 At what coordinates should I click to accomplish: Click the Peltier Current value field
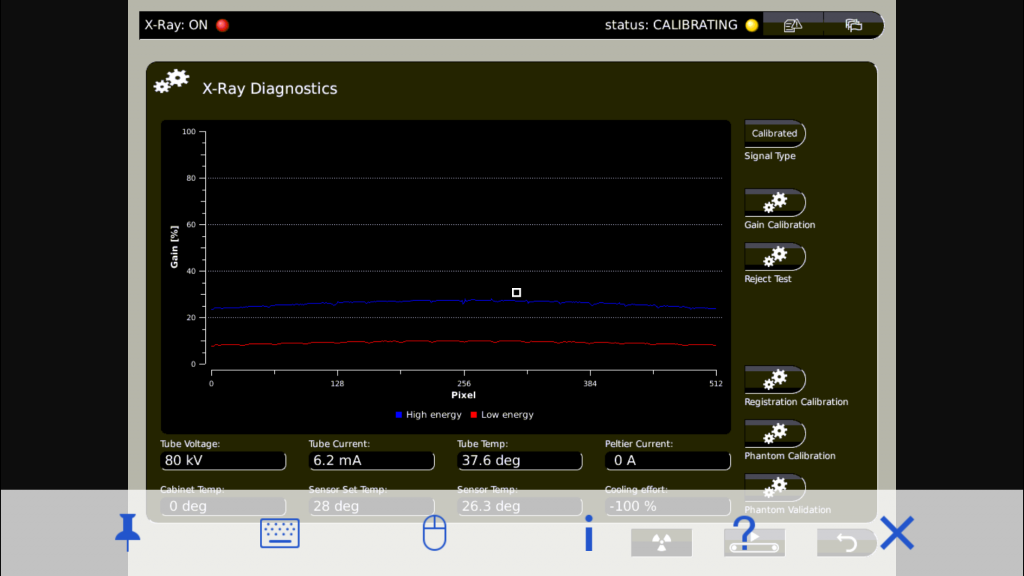pyautogui.click(x=667, y=461)
